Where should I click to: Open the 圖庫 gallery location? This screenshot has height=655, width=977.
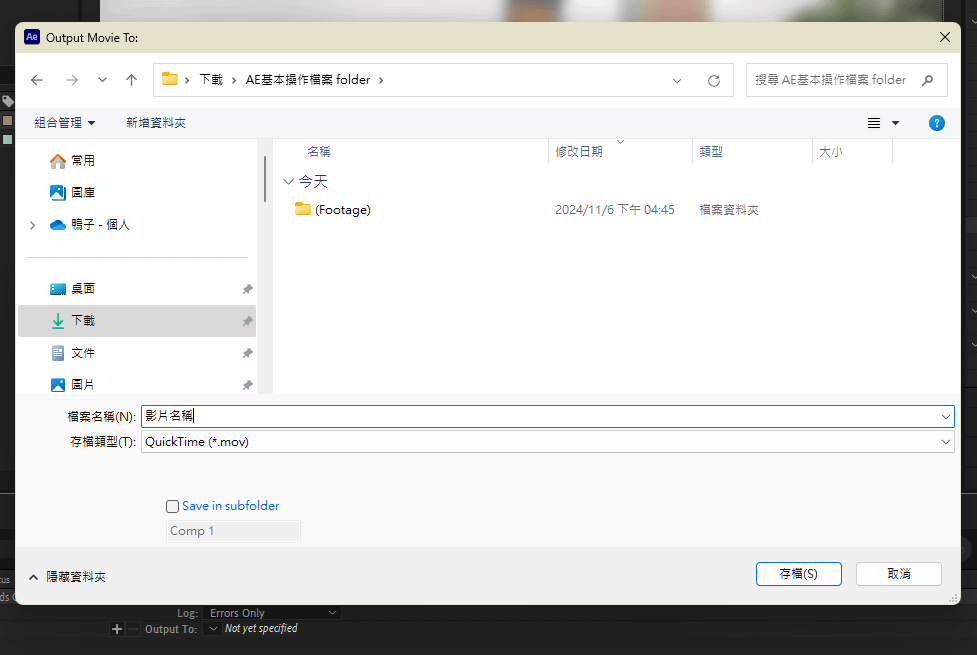coord(83,192)
